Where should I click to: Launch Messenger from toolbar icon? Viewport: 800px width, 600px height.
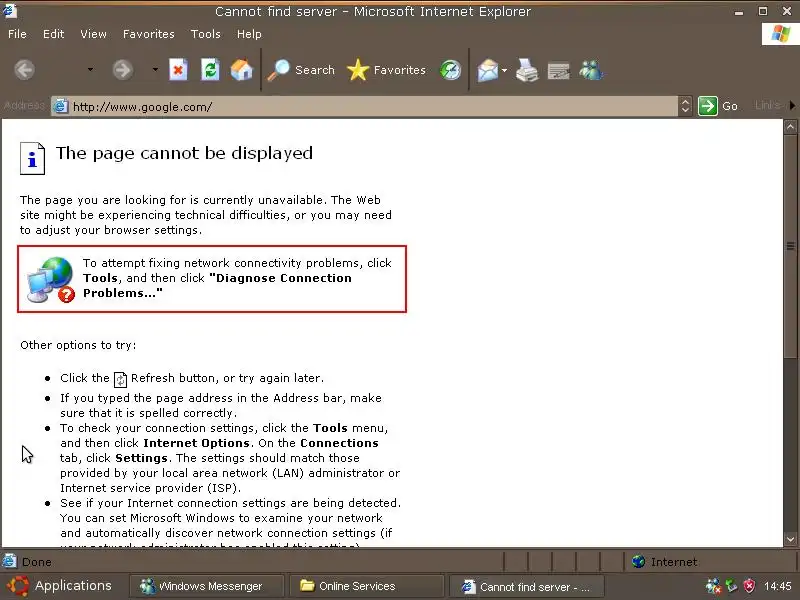click(591, 70)
